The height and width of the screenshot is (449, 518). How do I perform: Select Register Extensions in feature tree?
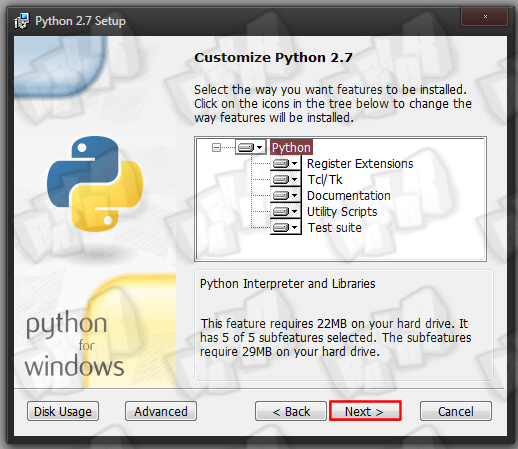360,164
